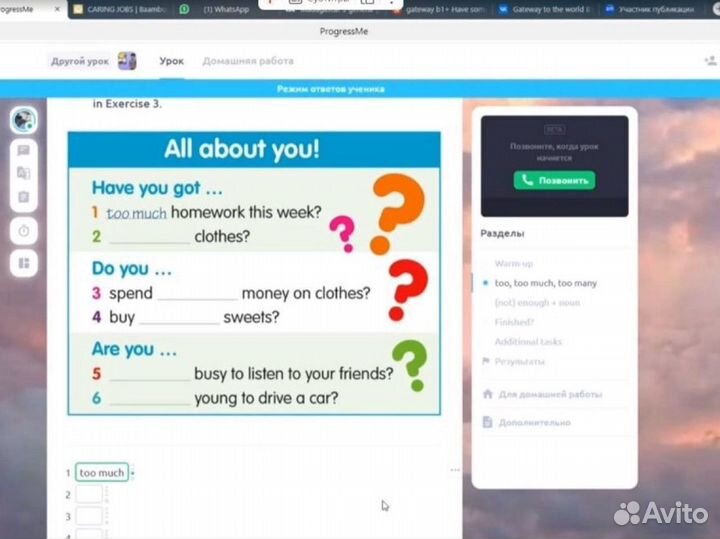Image resolution: width=720 pixels, height=539 pixels.
Task: Switch to the Урок tab
Action: coord(171,61)
